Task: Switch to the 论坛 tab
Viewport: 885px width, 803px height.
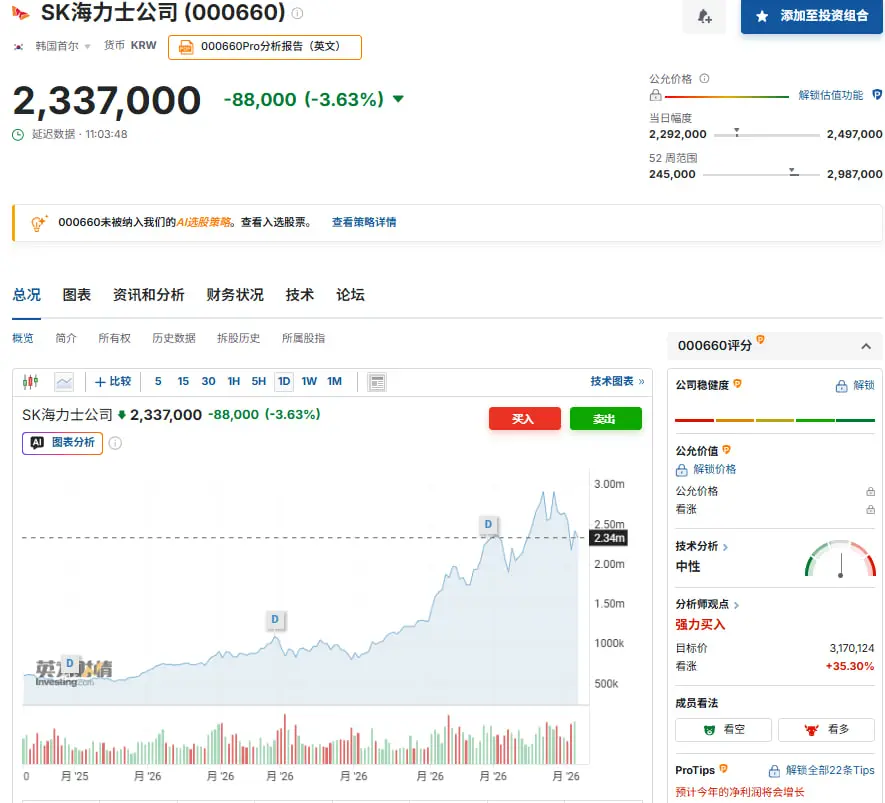Action: tap(351, 295)
